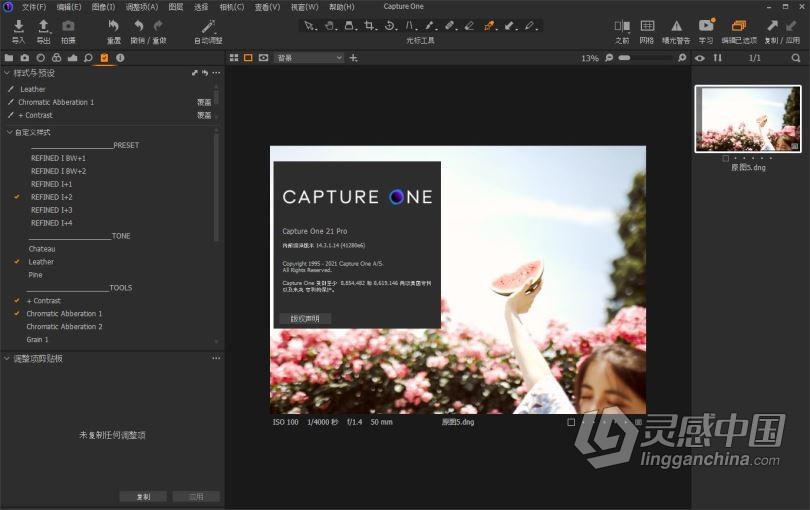The height and width of the screenshot is (510, 810).
Task: Open the Details magnifier tool tab
Action: 88,58
